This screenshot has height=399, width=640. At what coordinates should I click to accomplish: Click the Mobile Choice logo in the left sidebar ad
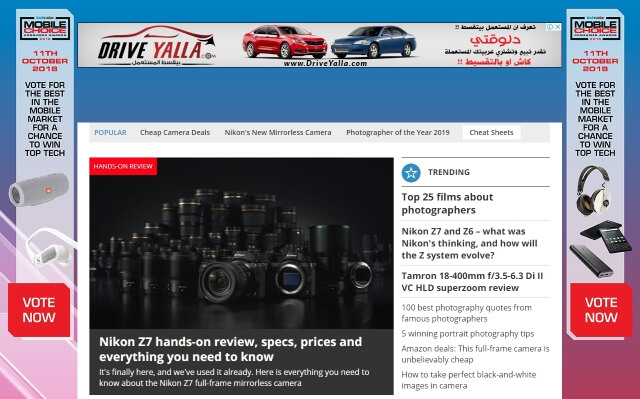pyautogui.click(x=45, y=28)
